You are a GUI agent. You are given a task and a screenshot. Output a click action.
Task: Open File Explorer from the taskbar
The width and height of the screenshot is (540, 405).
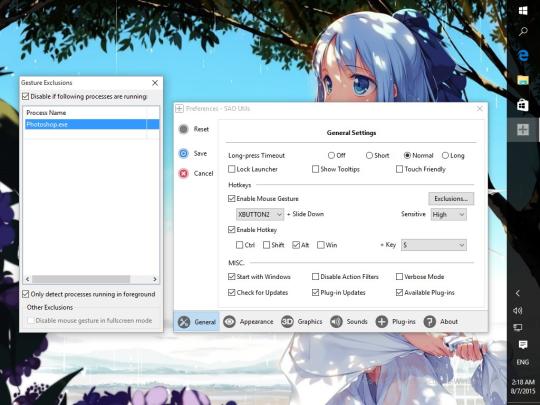click(x=523, y=80)
